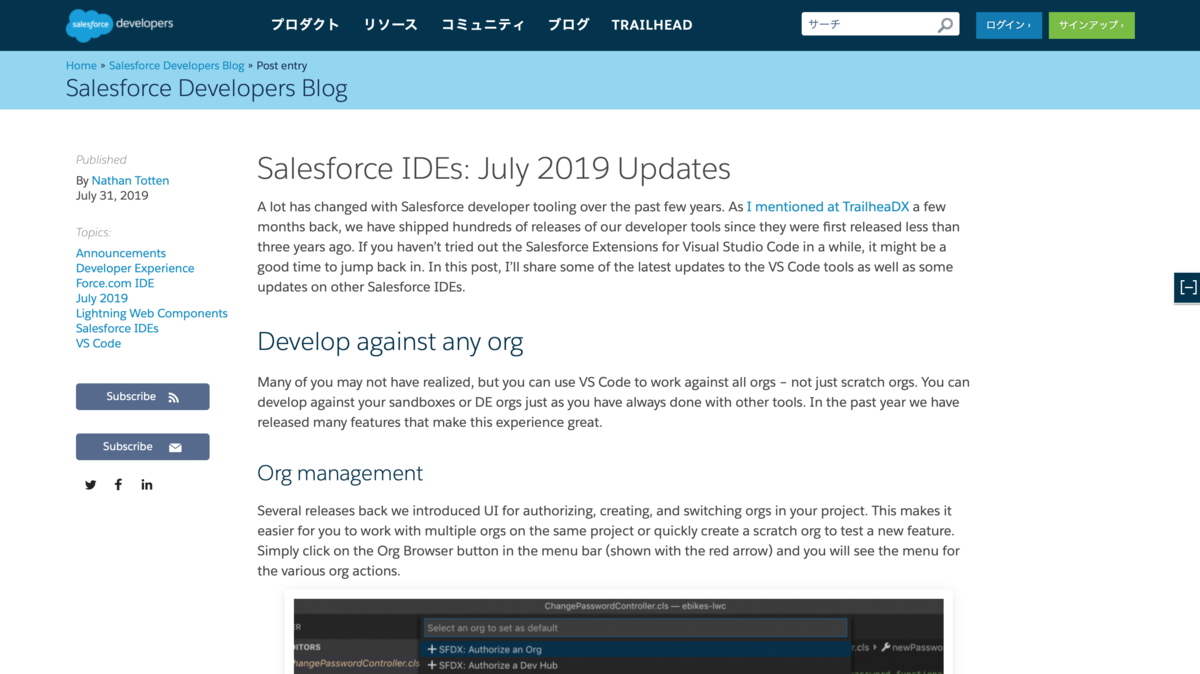The height and width of the screenshot is (674, 1200).
Task: Click the search magnifier icon
Action: pos(944,25)
